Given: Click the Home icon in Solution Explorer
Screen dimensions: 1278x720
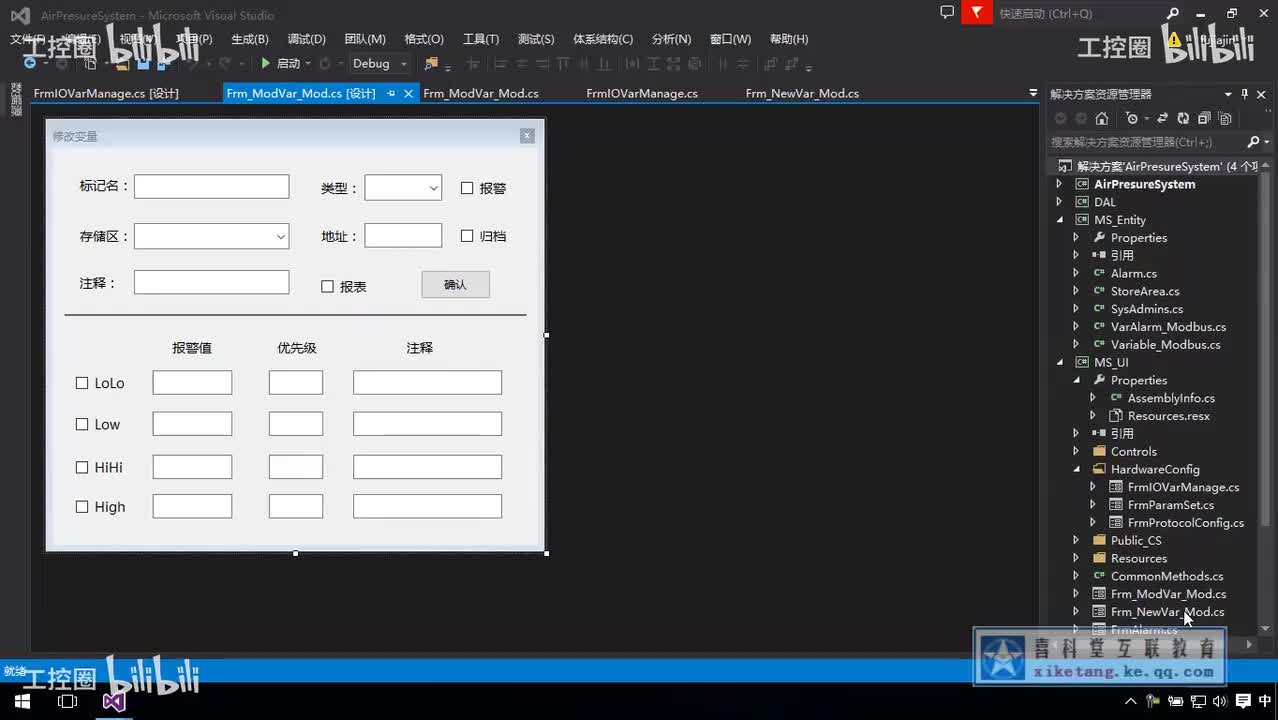Looking at the screenshot, I should tap(1102, 119).
